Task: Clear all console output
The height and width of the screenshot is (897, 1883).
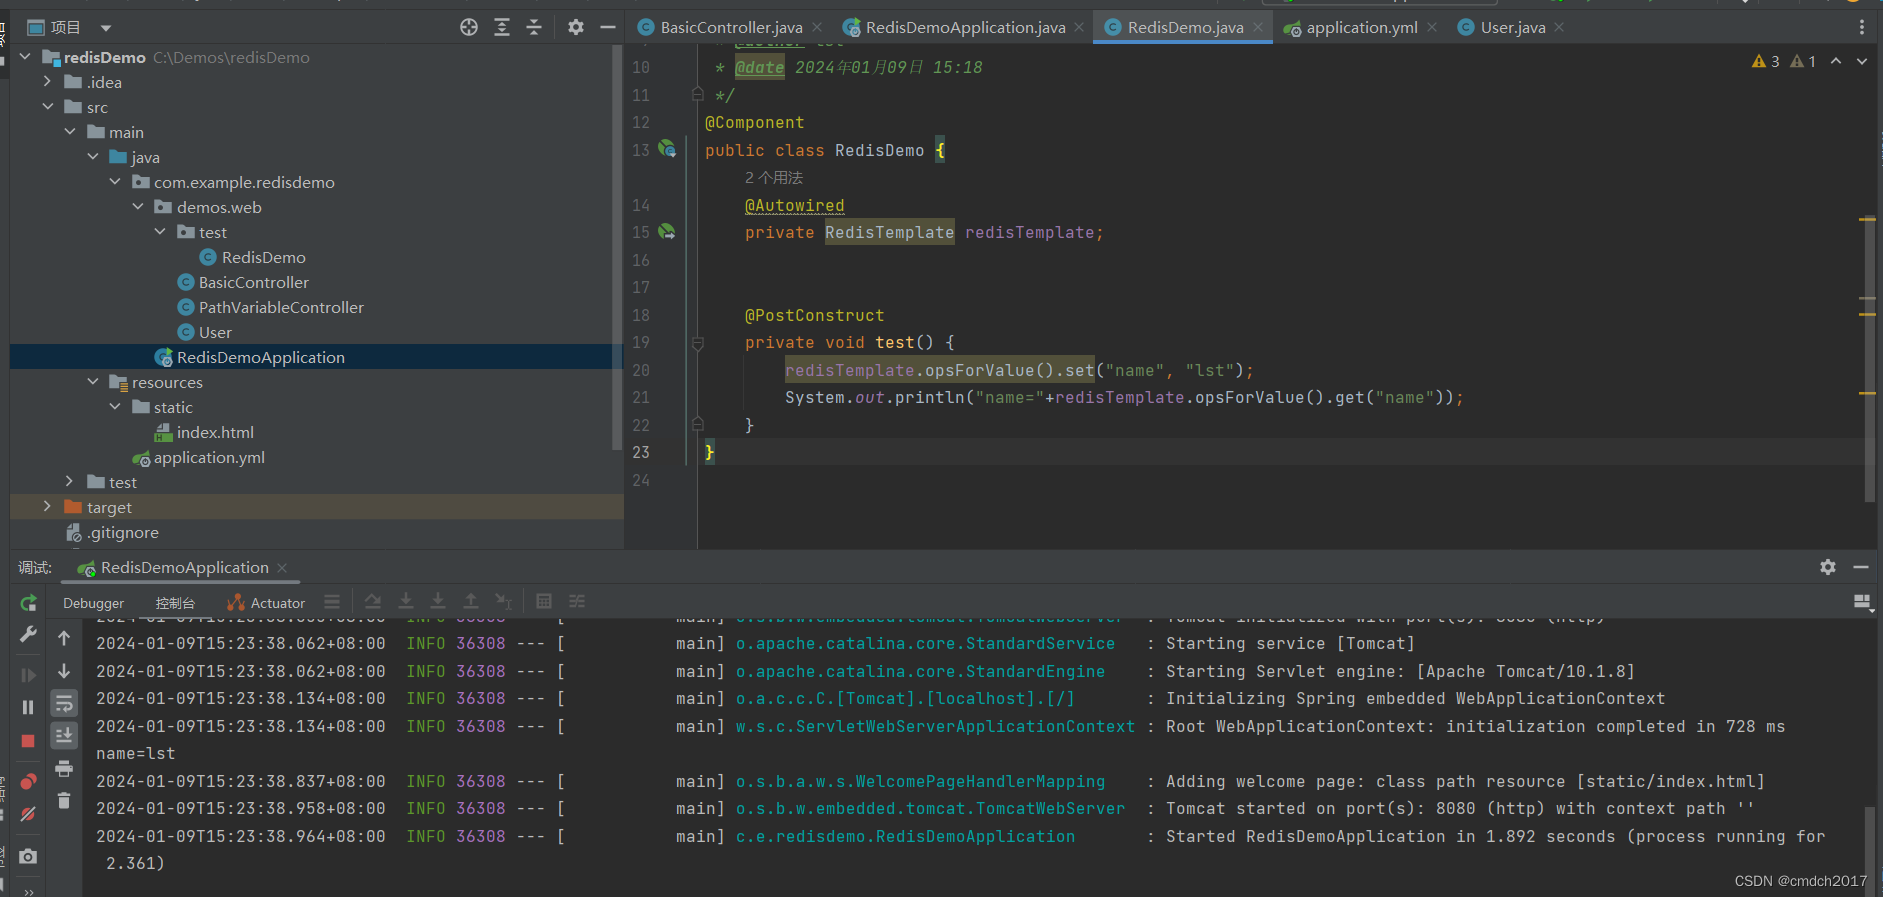Action: point(64,800)
